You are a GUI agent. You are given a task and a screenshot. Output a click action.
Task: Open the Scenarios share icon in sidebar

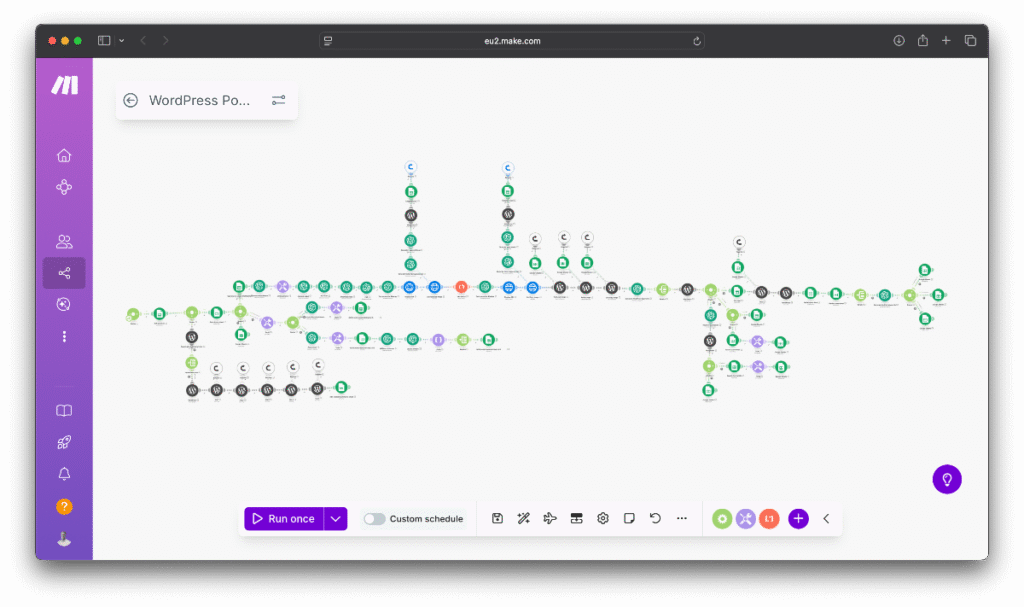point(64,273)
